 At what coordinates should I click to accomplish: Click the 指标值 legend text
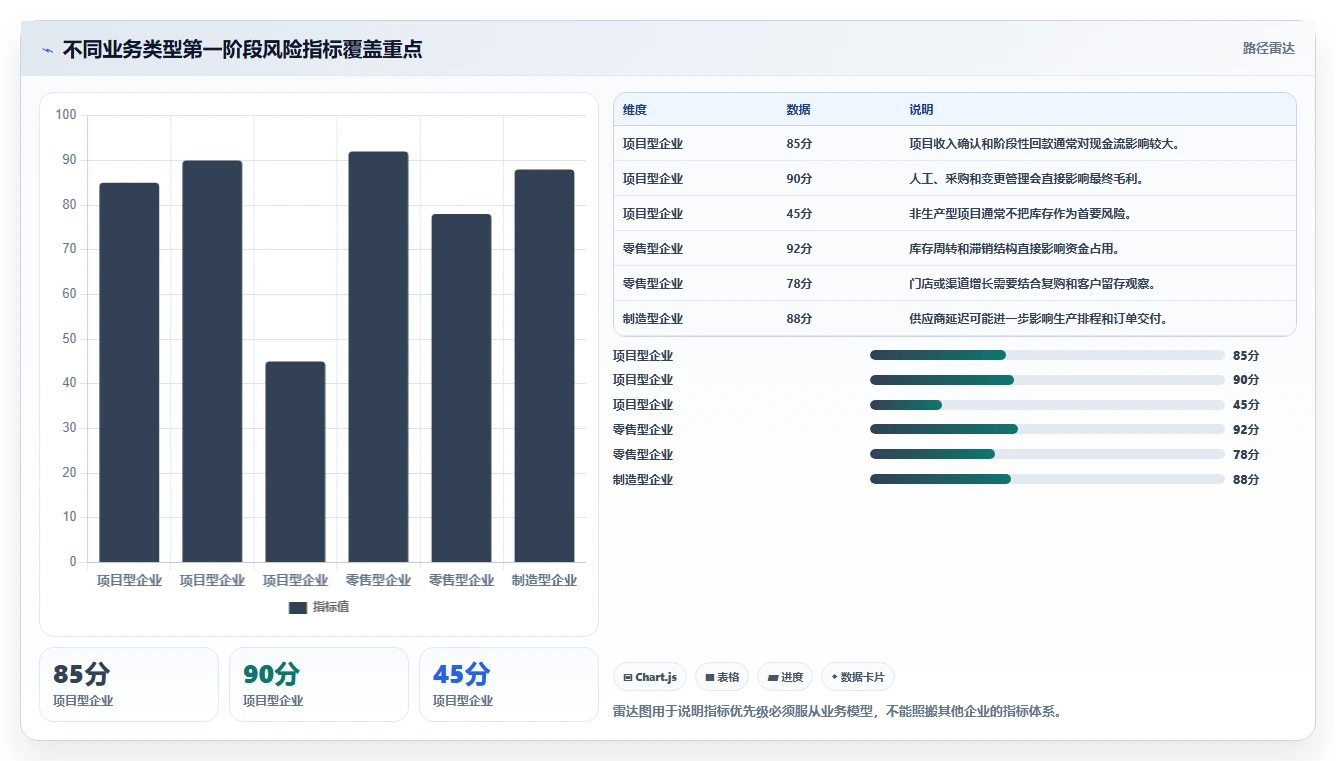(x=330, y=607)
